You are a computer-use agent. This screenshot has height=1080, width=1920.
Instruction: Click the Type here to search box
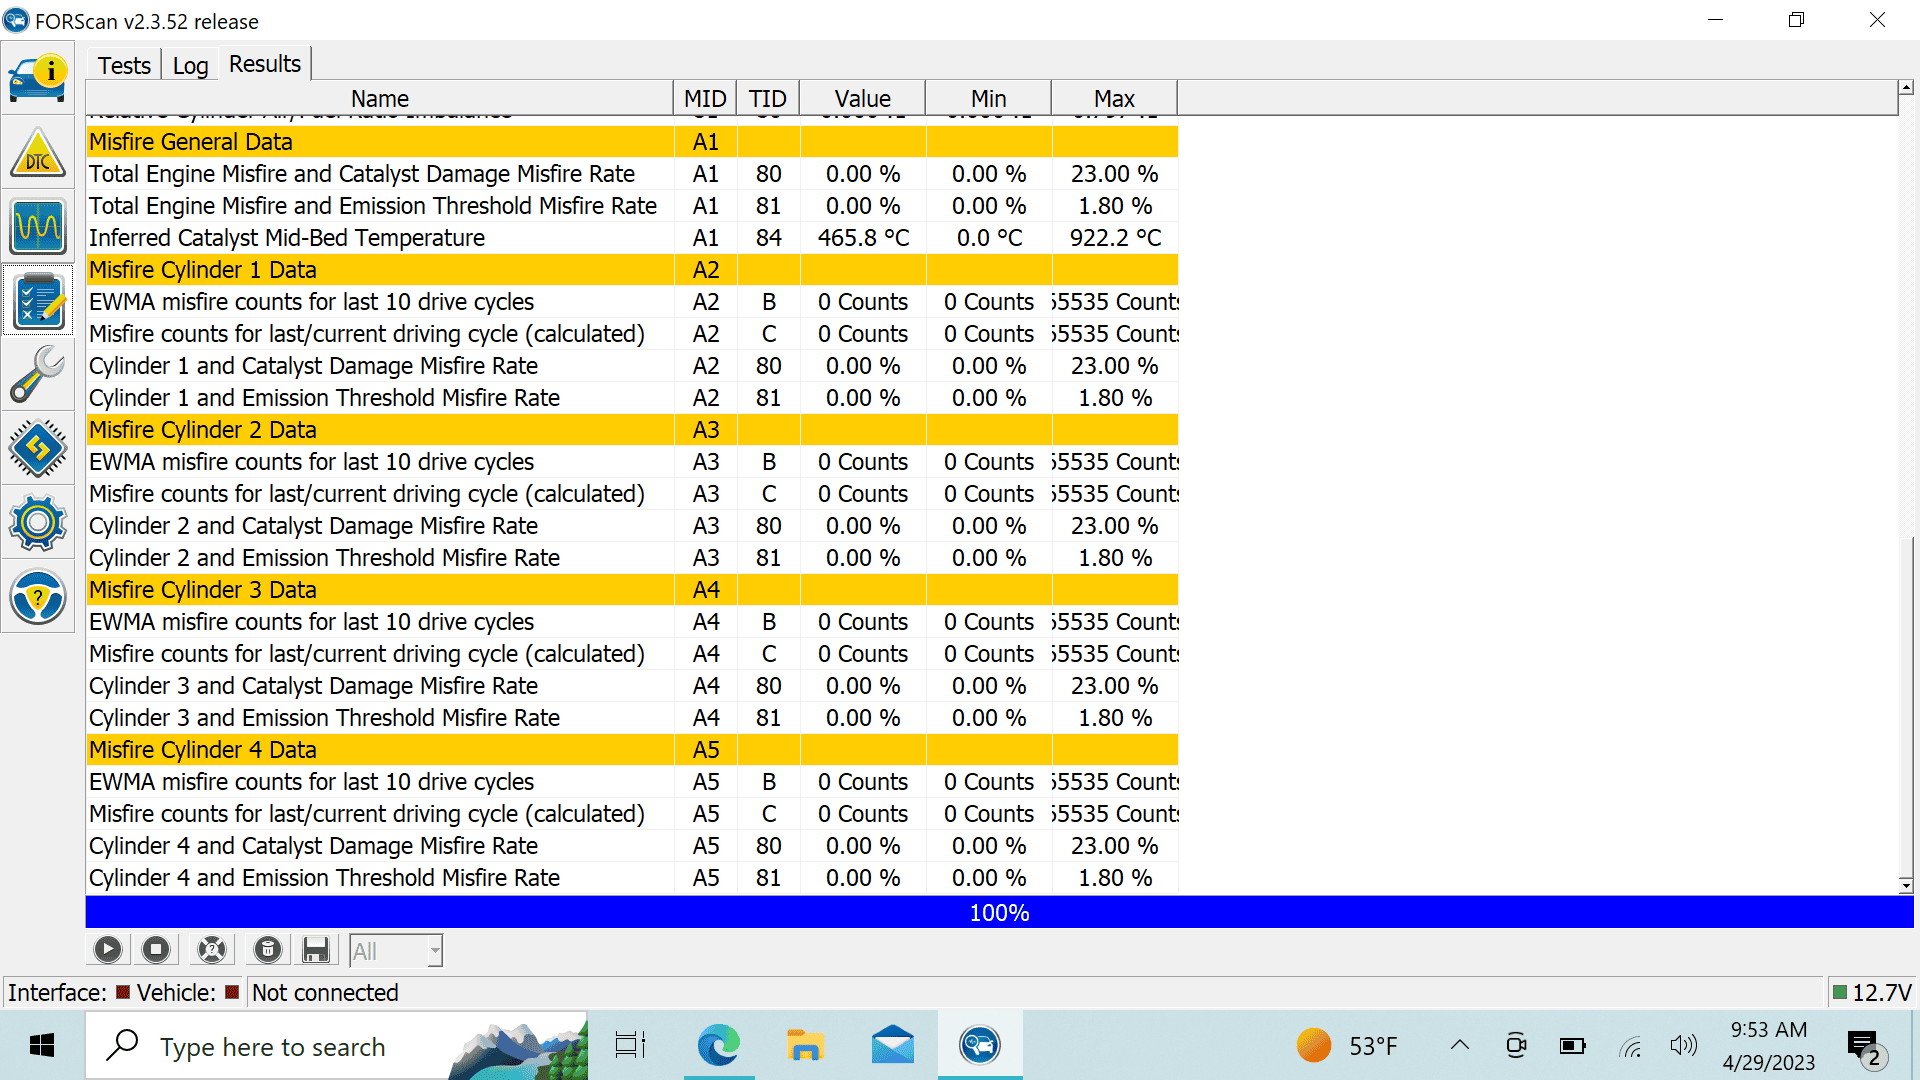336,1046
